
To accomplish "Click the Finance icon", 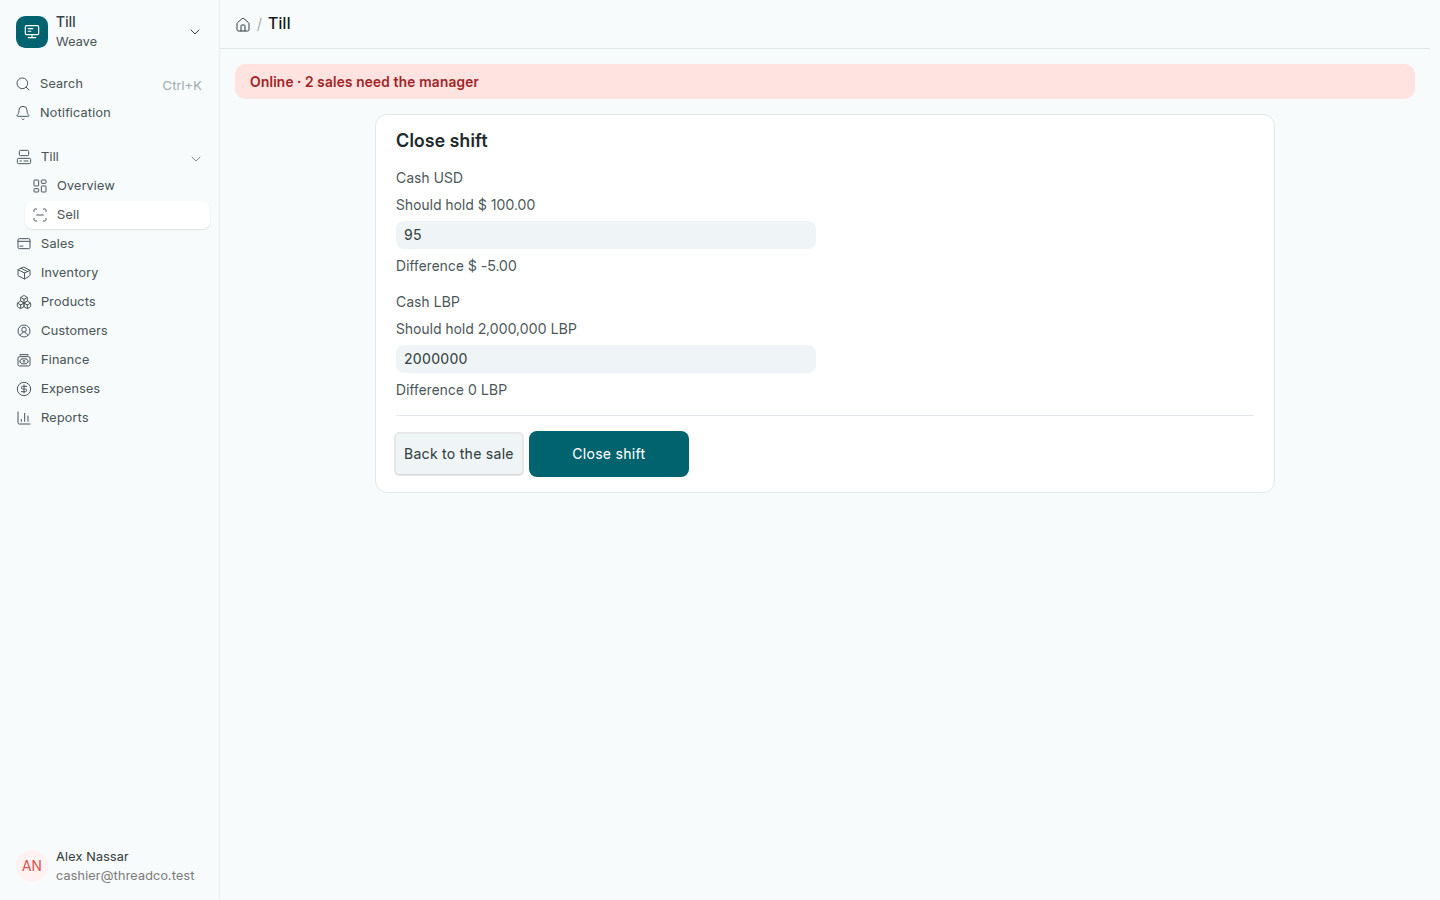I will pyautogui.click(x=24, y=360).
